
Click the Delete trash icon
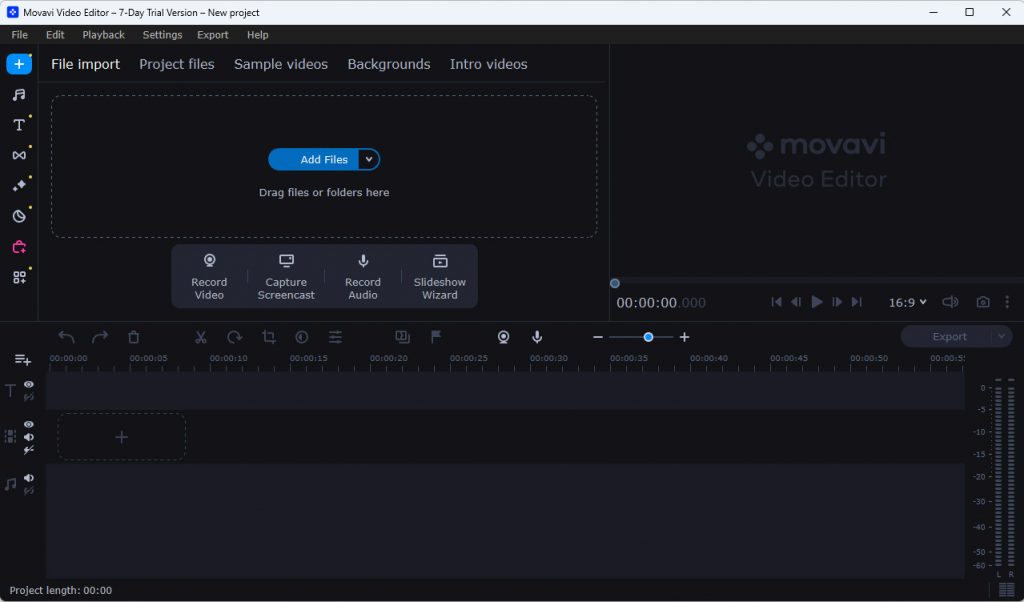coord(133,337)
